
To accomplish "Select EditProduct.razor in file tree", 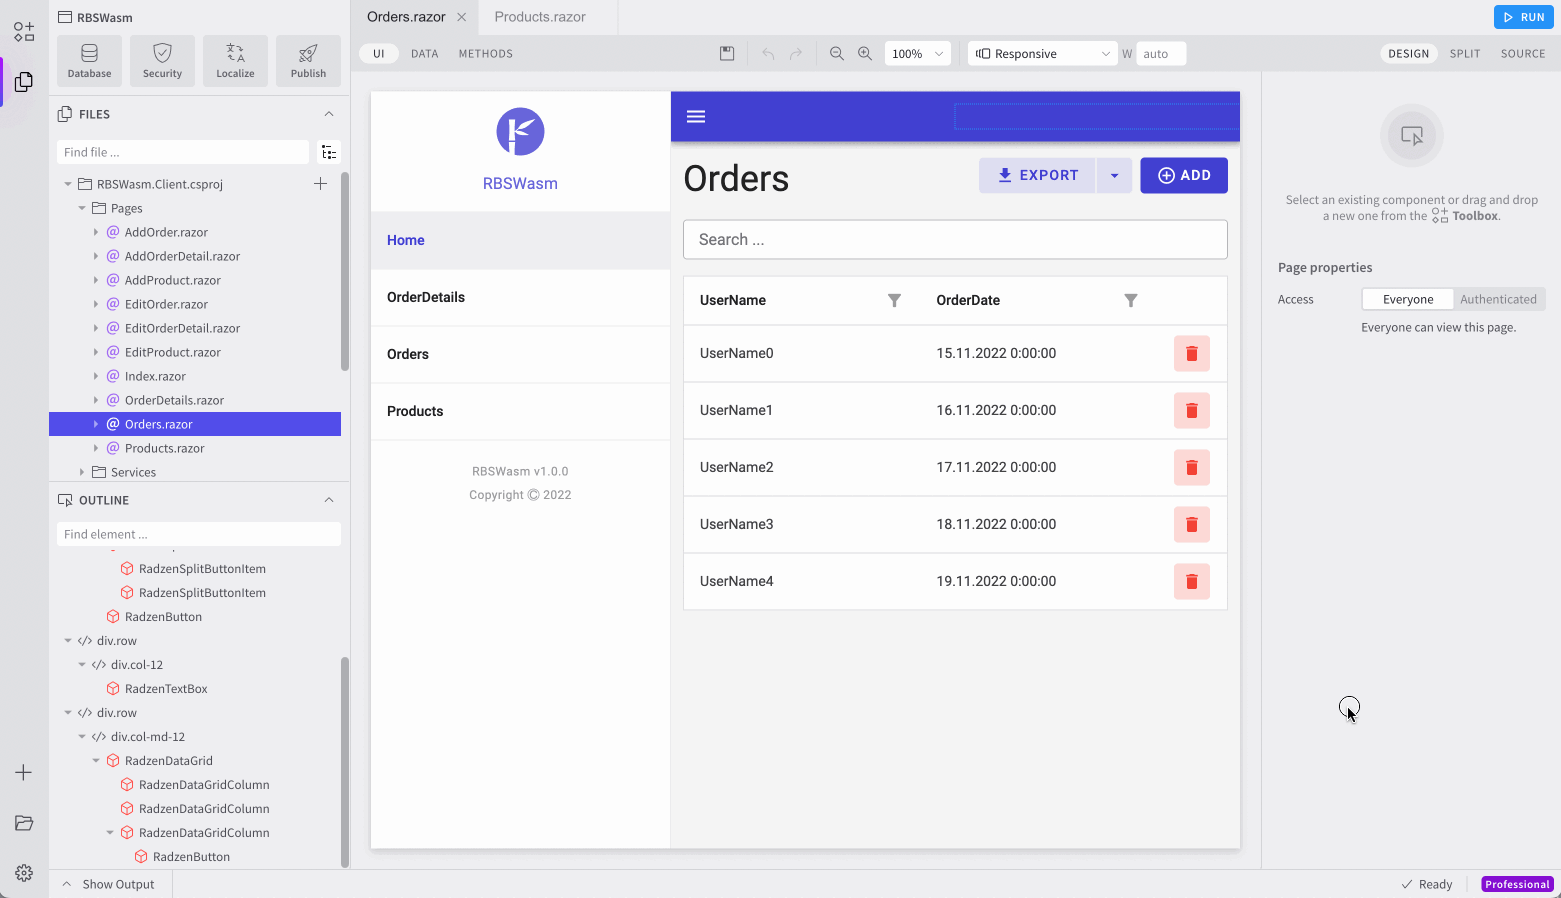I will pyautogui.click(x=173, y=352).
